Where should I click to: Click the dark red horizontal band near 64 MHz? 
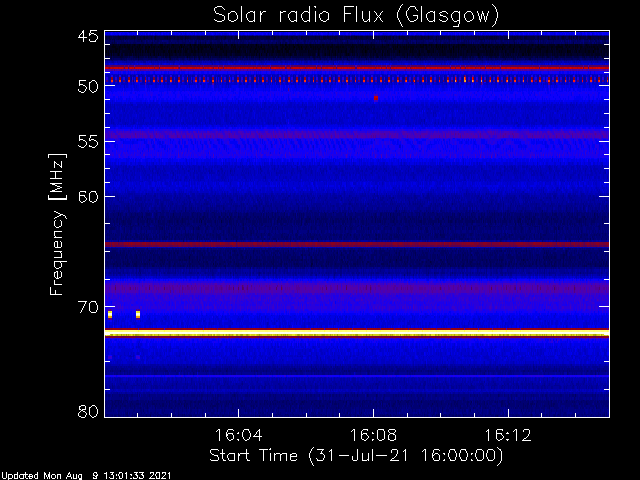357,244
